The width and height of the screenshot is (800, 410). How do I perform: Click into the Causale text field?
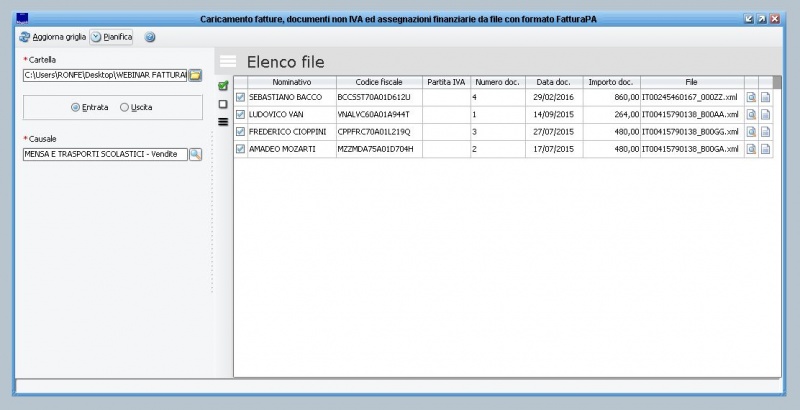(104, 154)
